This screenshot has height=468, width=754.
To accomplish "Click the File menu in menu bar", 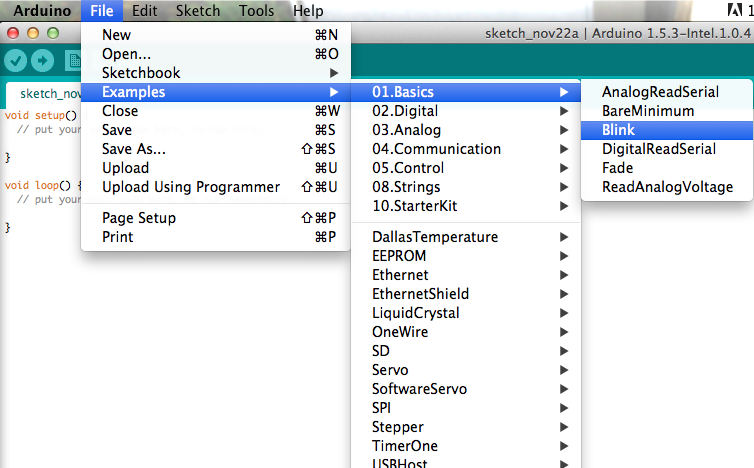I will point(102,11).
